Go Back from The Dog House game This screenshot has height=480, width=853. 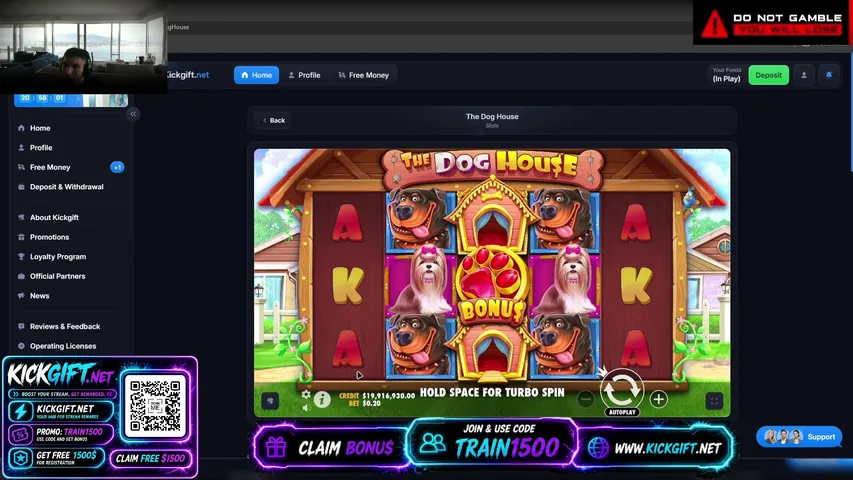tap(274, 120)
